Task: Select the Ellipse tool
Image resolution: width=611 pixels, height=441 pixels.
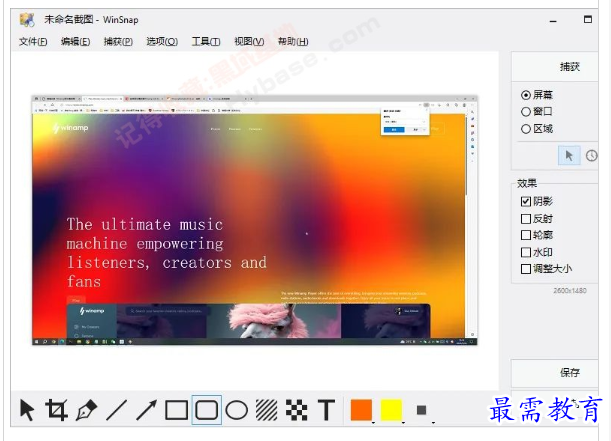Action: coord(237,410)
